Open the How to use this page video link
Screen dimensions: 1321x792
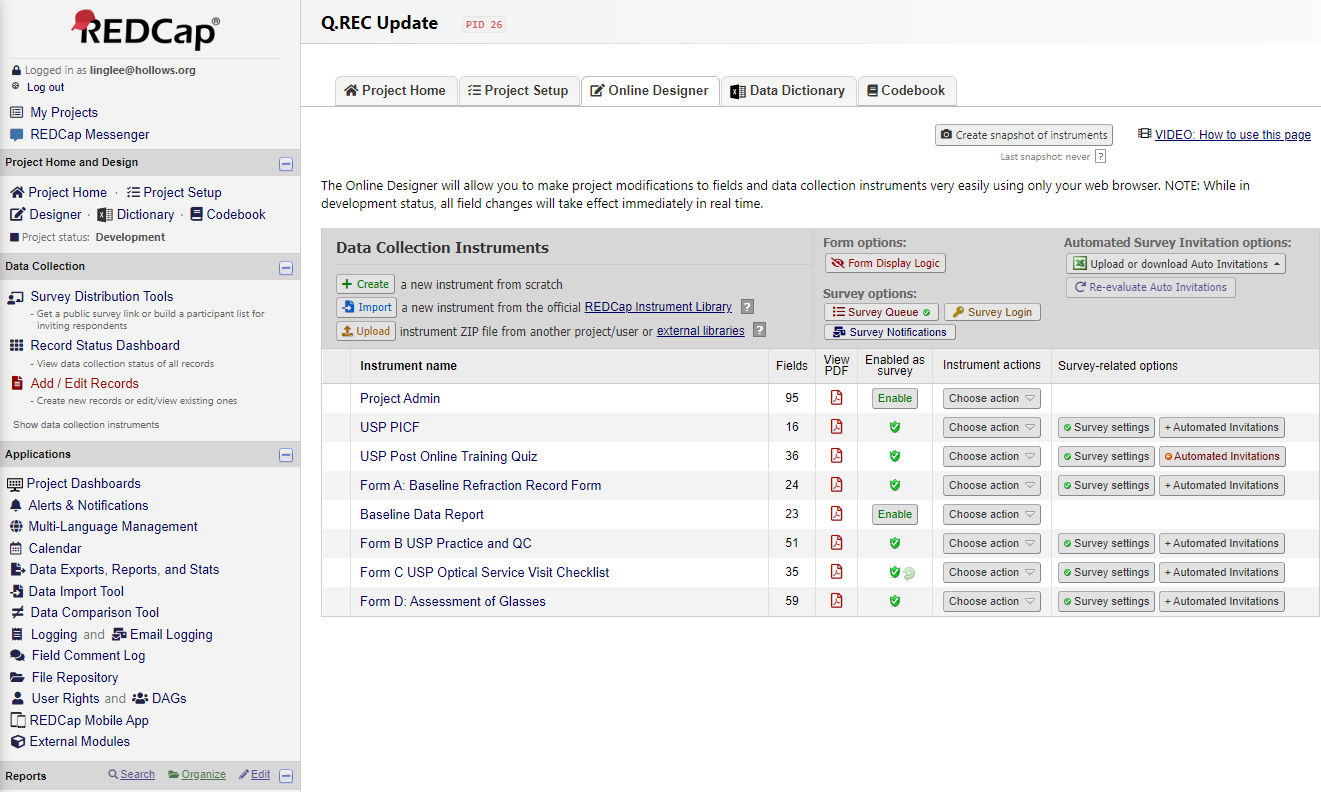coord(1232,135)
